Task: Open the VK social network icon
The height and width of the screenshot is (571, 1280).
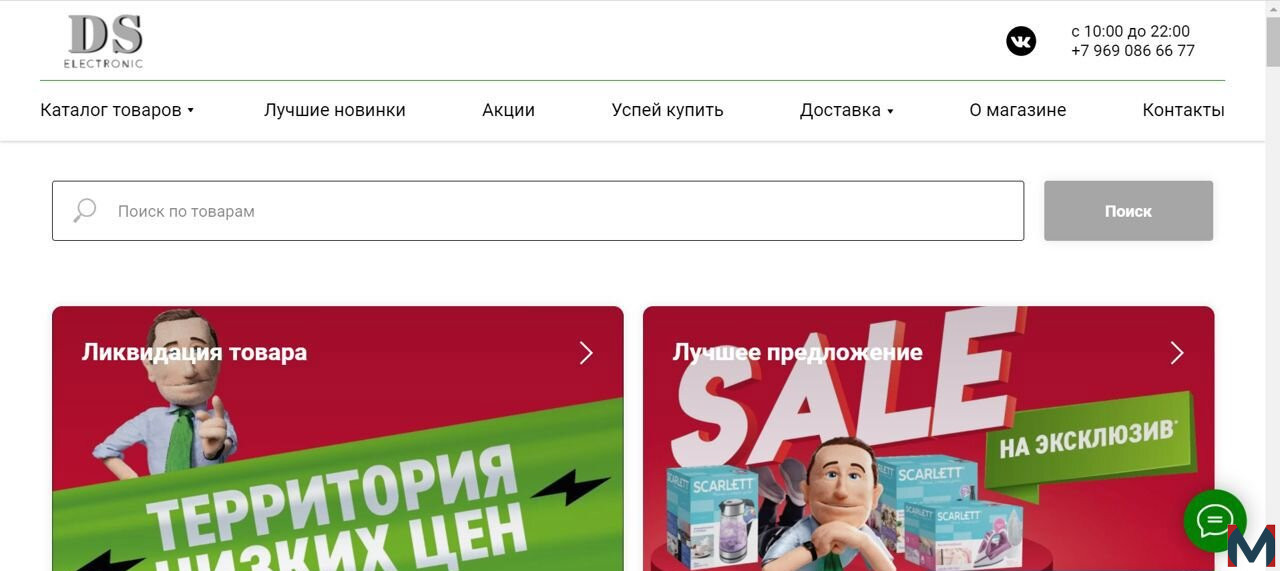Action: point(1021,41)
